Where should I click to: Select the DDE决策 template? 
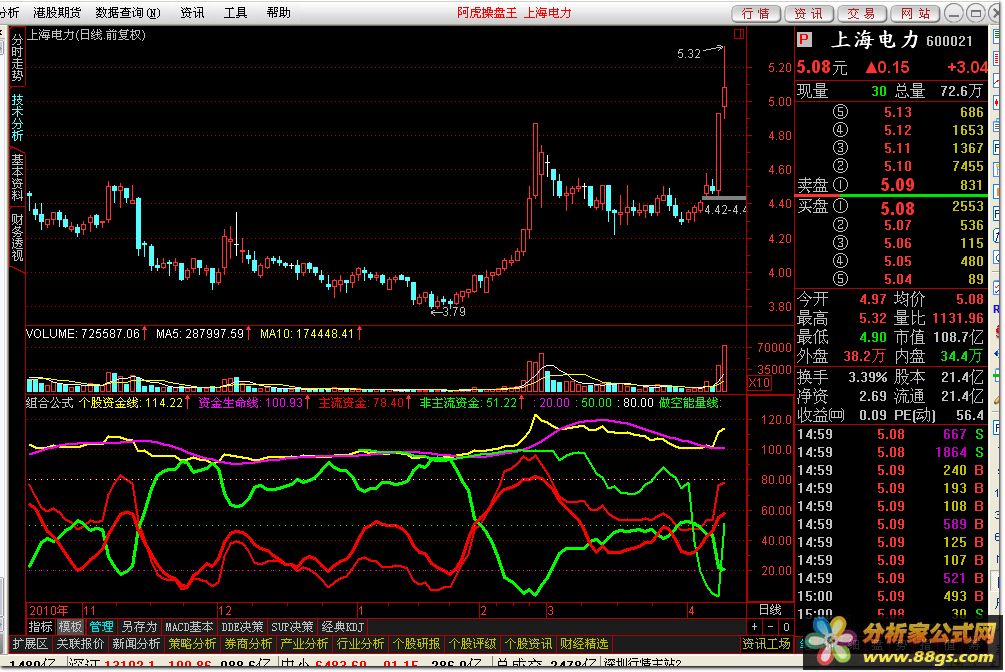tap(242, 626)
